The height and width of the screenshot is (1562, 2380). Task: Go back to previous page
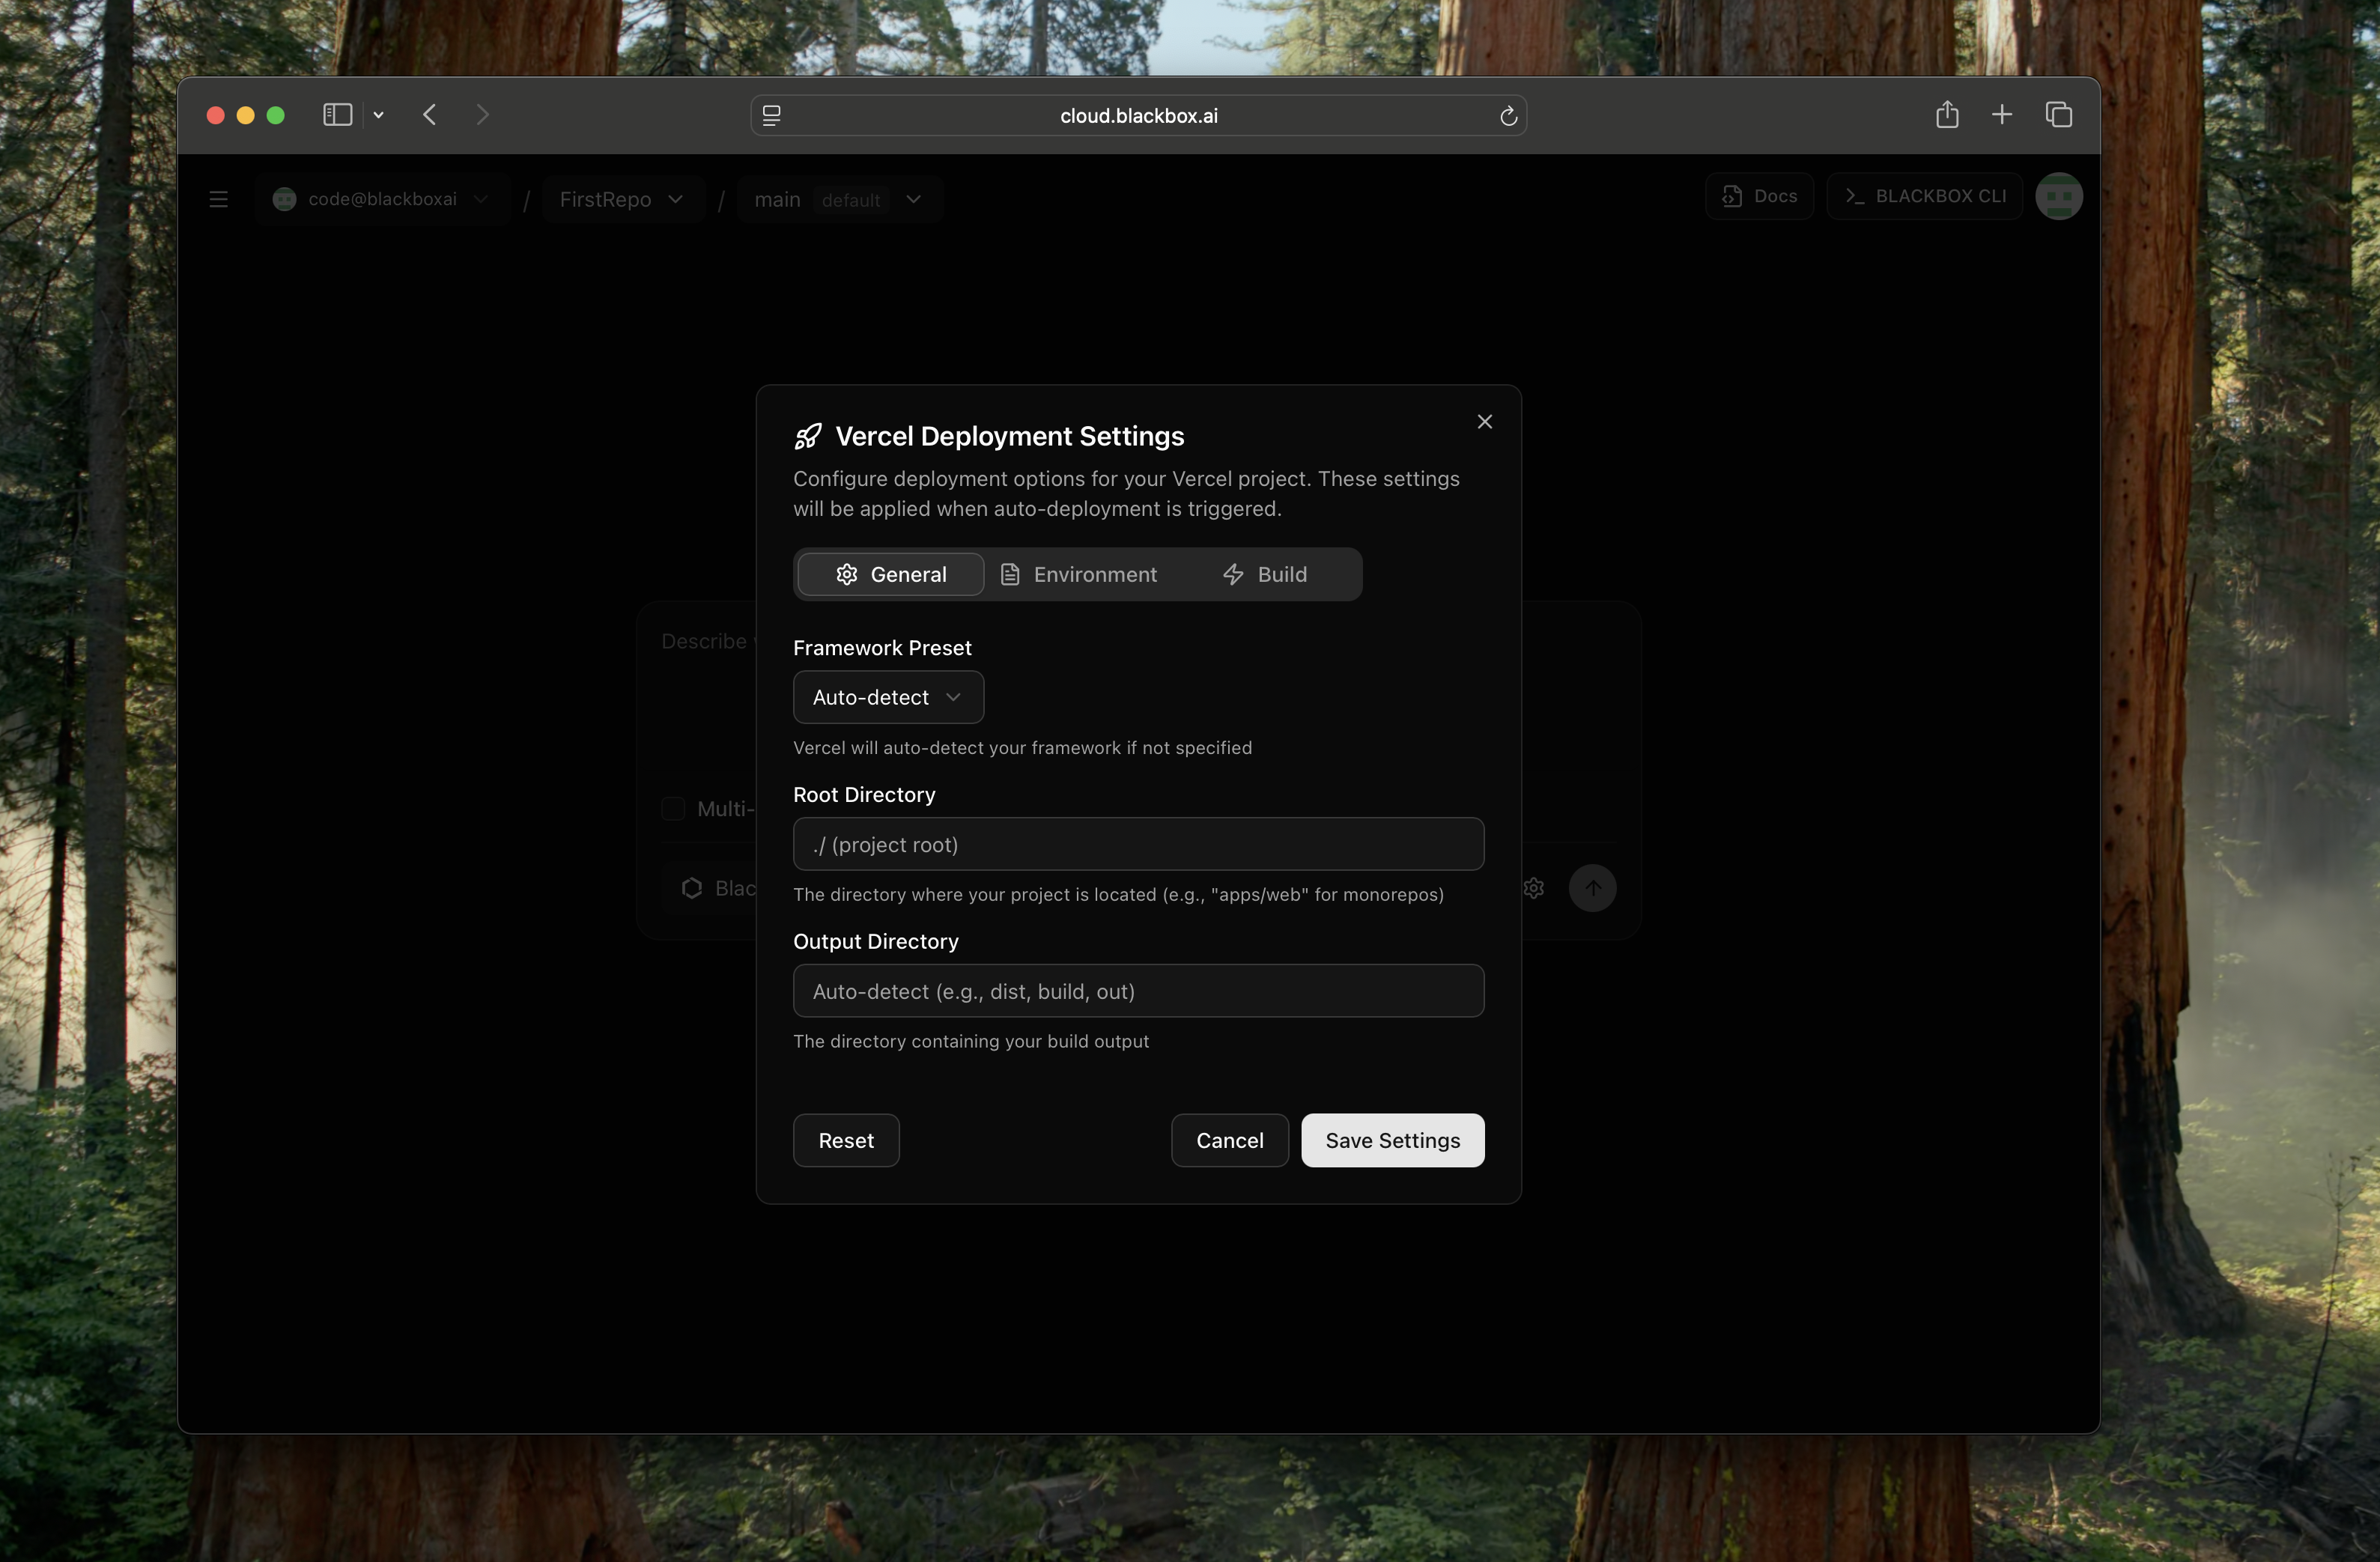click(430, 115)
